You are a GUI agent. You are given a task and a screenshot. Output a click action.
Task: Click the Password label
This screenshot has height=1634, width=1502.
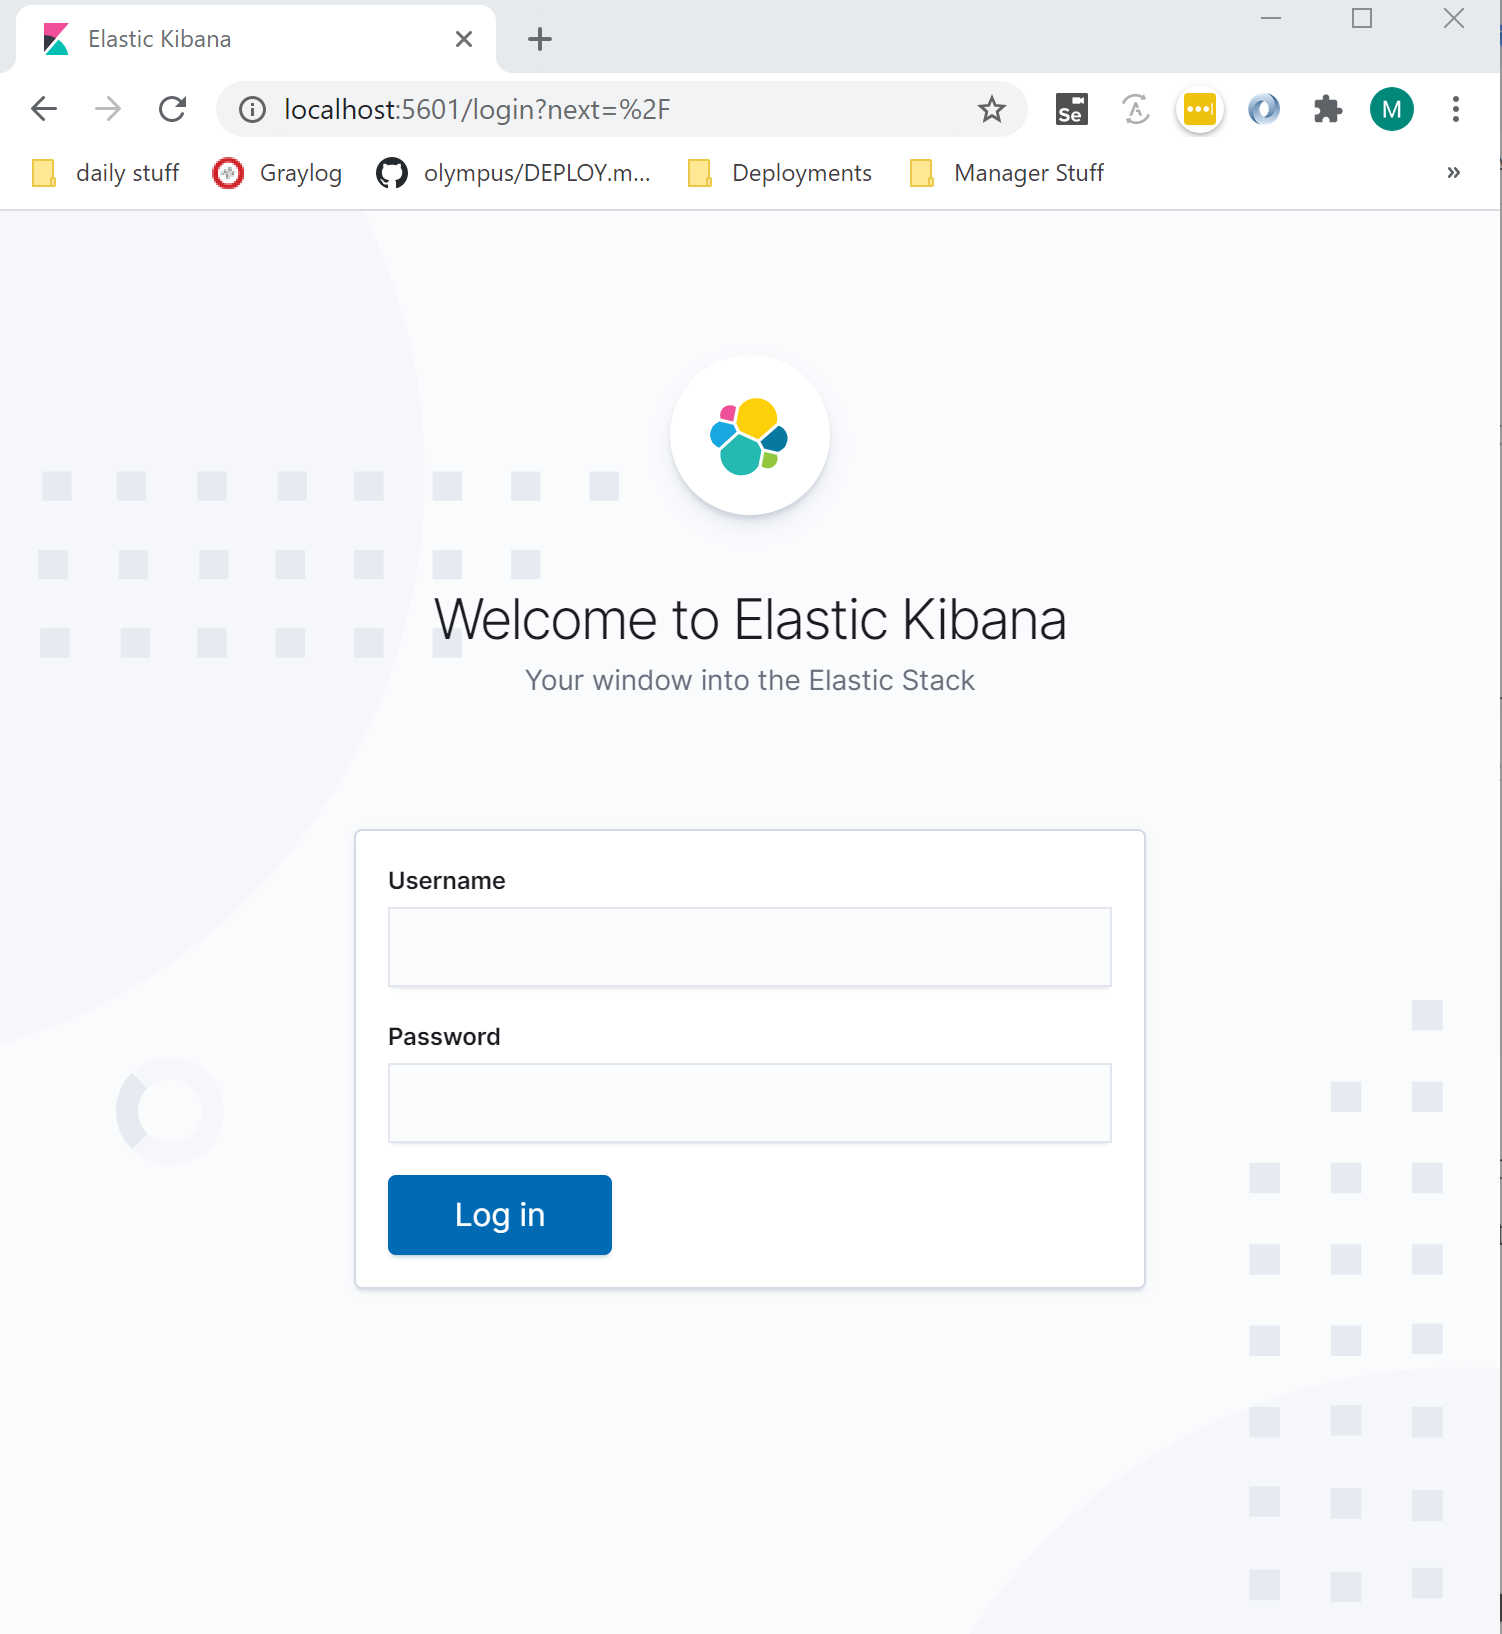coord(444,1036)
